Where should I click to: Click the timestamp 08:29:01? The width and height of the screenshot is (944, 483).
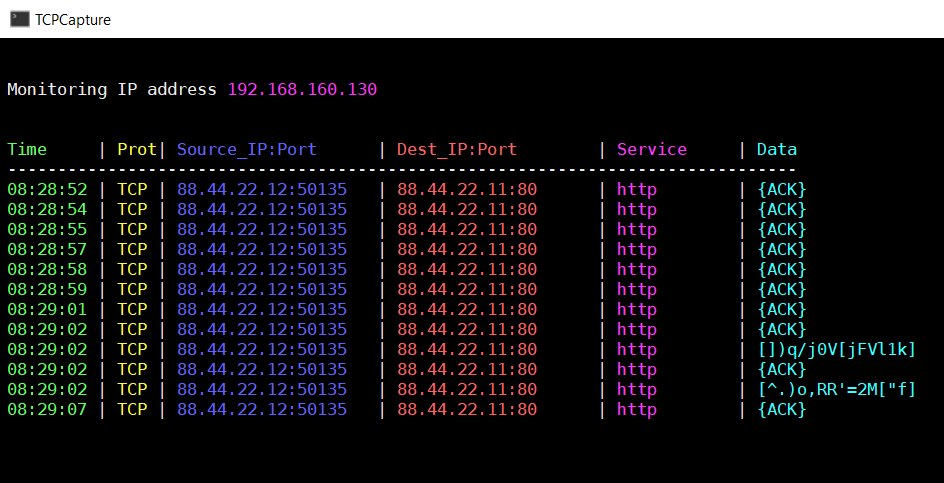click(x=47, y=310)
